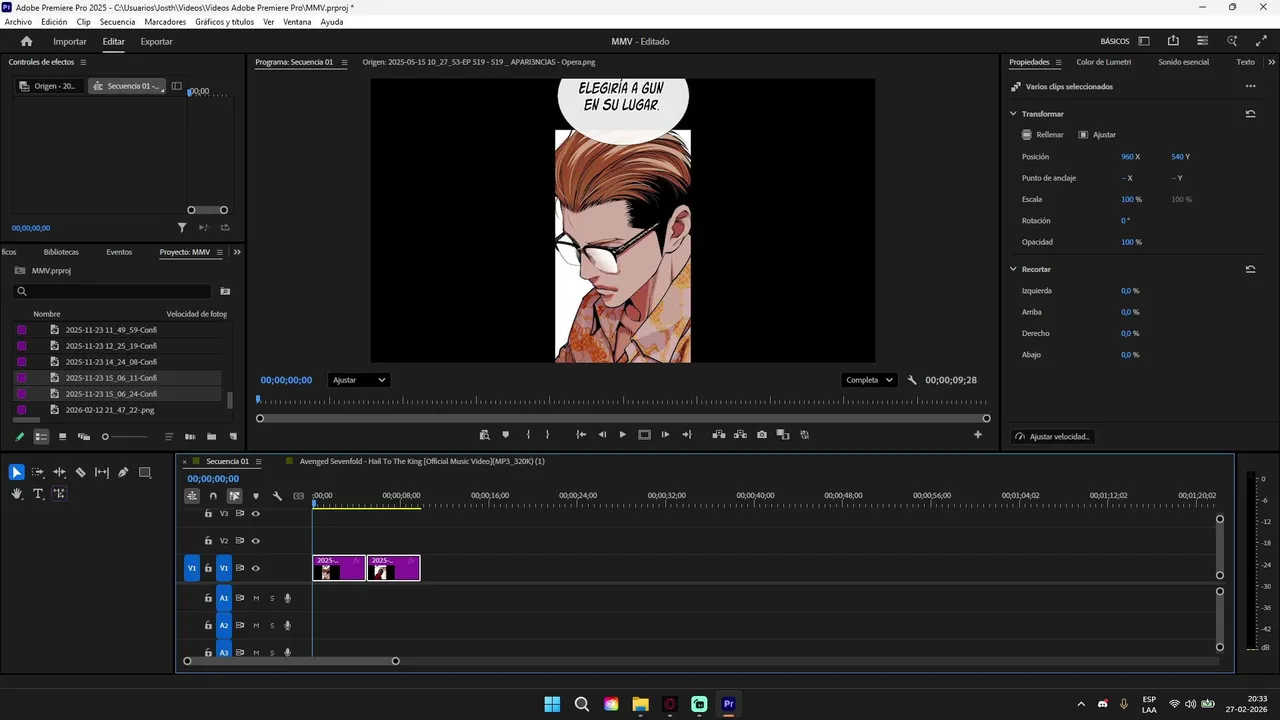
Task: Click Mark In bracket button
Action: 528,435
